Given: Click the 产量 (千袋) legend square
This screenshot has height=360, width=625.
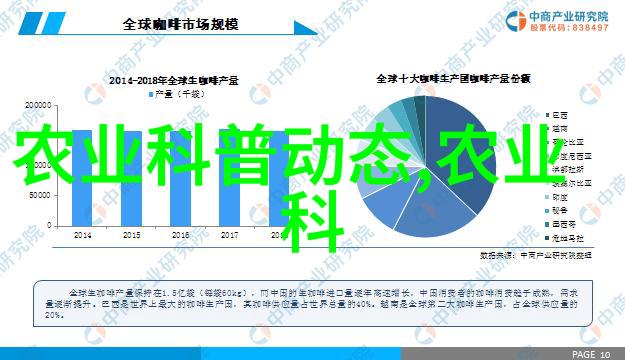Looking at the screenshot, I should tap(151, 94).
